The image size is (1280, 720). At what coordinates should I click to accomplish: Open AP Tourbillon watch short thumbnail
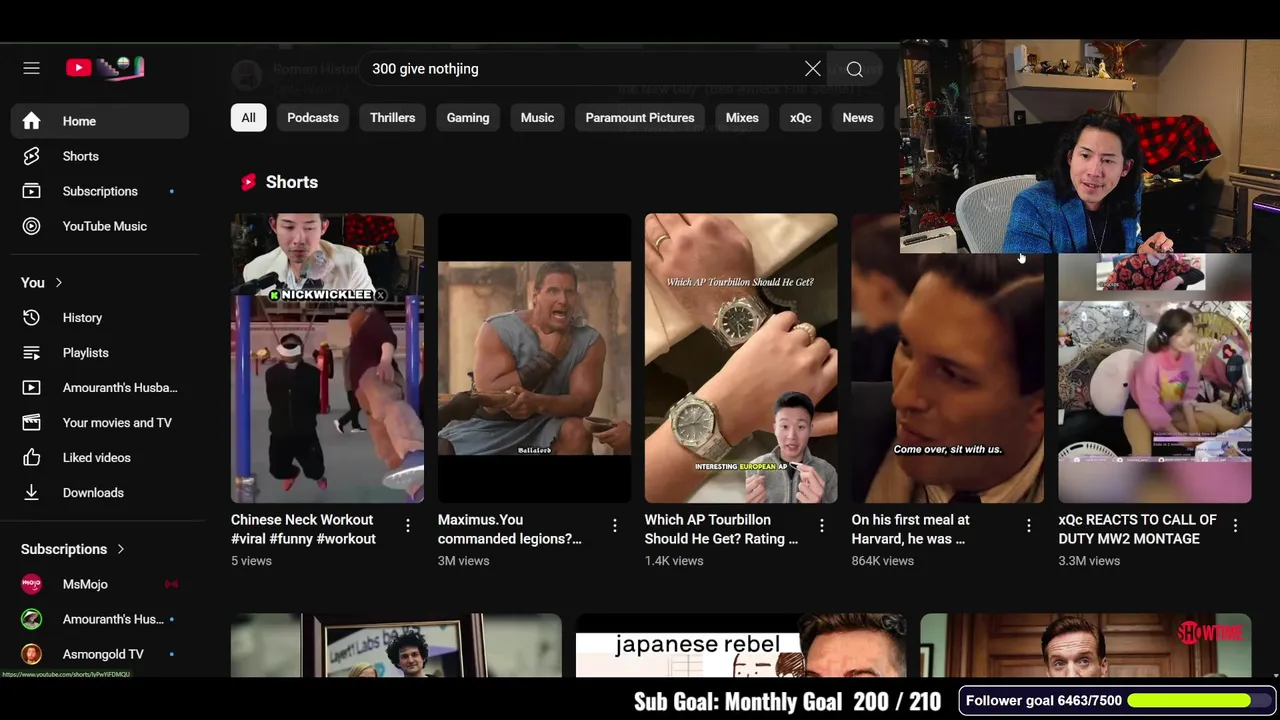741,358
